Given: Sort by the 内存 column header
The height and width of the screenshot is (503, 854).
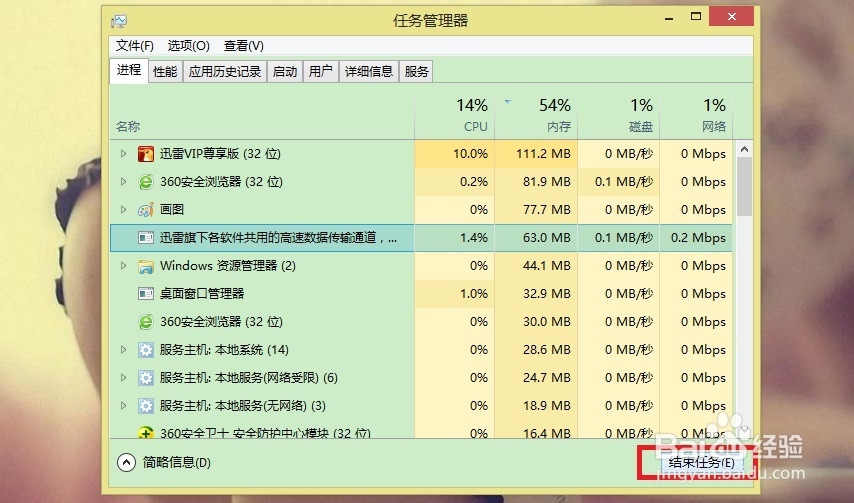Looking at the screenshot, I should (x=536, y=117).
